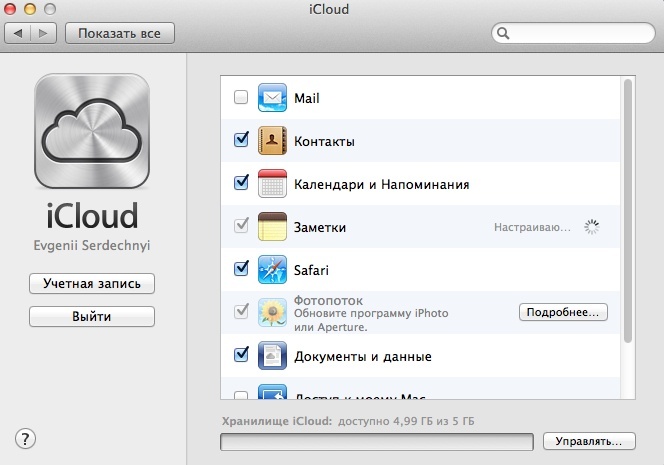Screen dimensions: 664x465
Task: Click the Mail label text
Action: point(307,98)
